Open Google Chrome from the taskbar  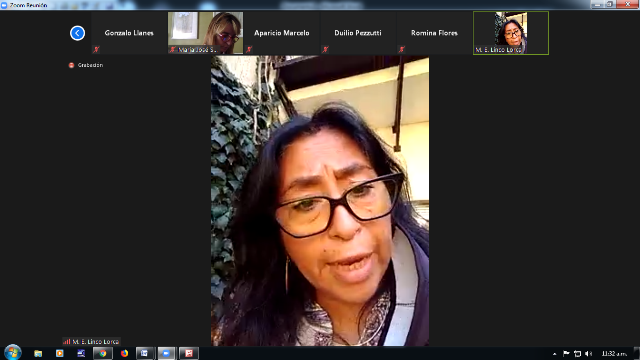[x=103, y=353]
